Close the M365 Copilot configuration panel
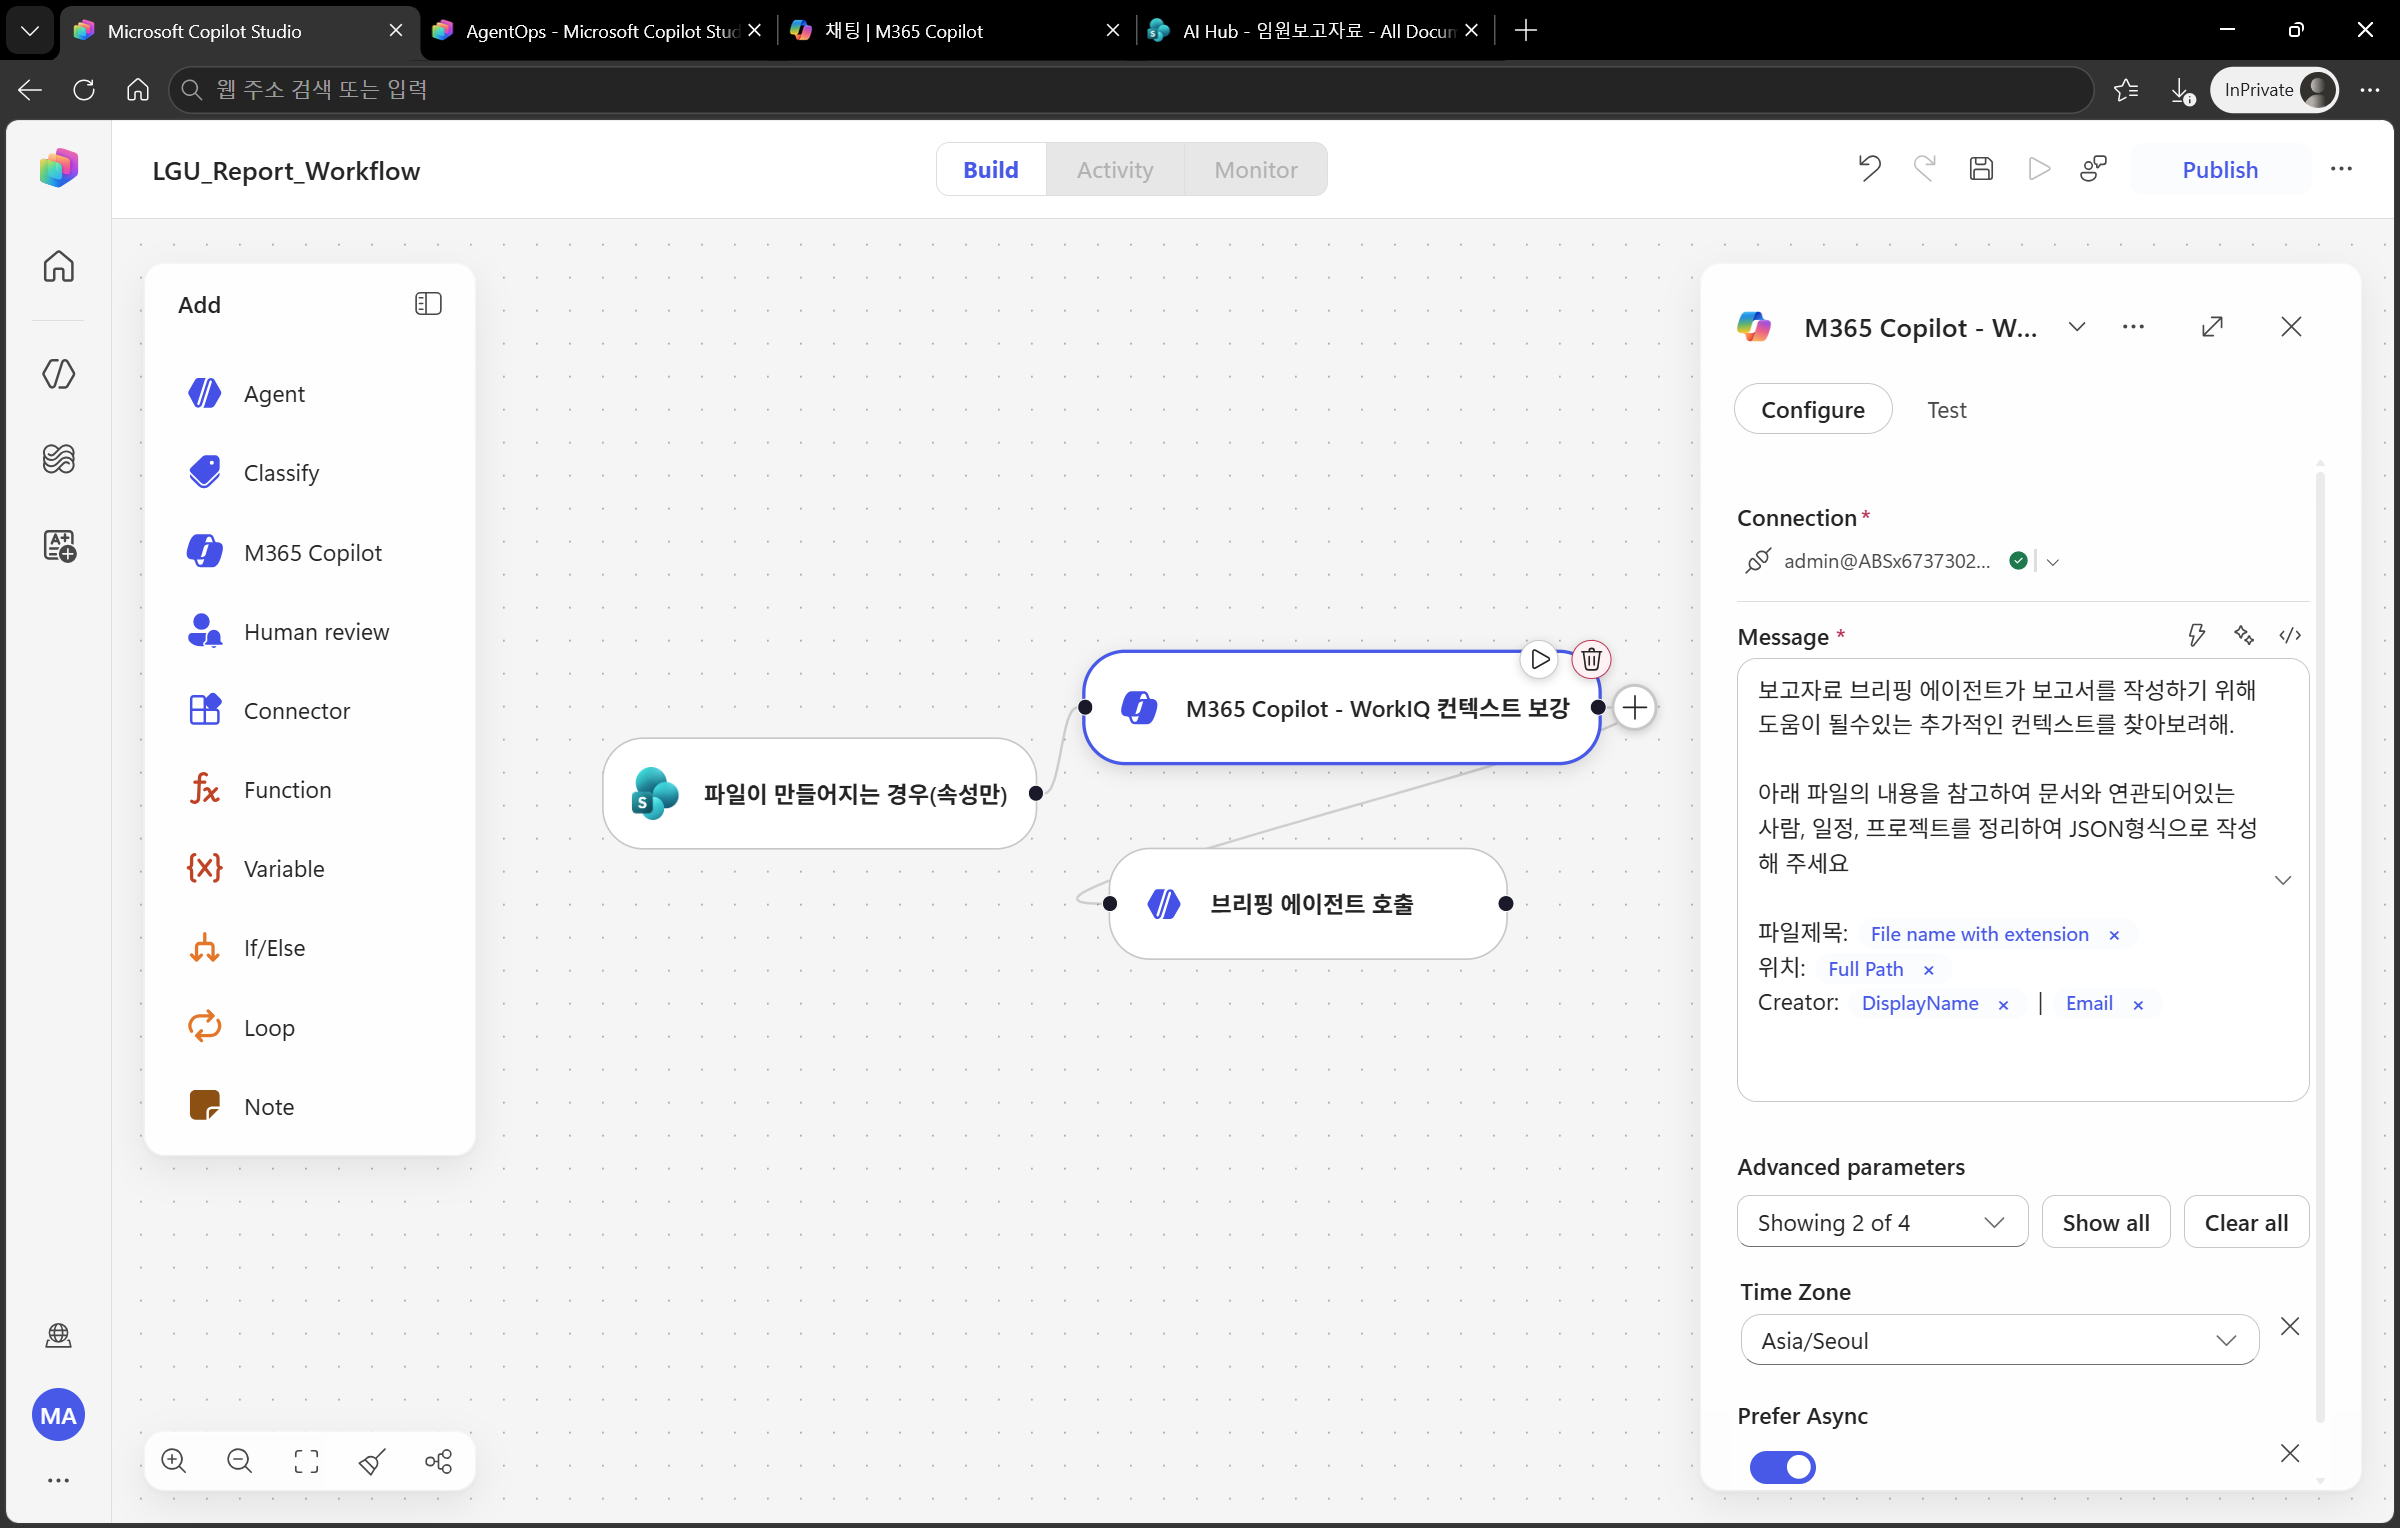This screenshot has width=2400, height=1528. point(2291,327)
